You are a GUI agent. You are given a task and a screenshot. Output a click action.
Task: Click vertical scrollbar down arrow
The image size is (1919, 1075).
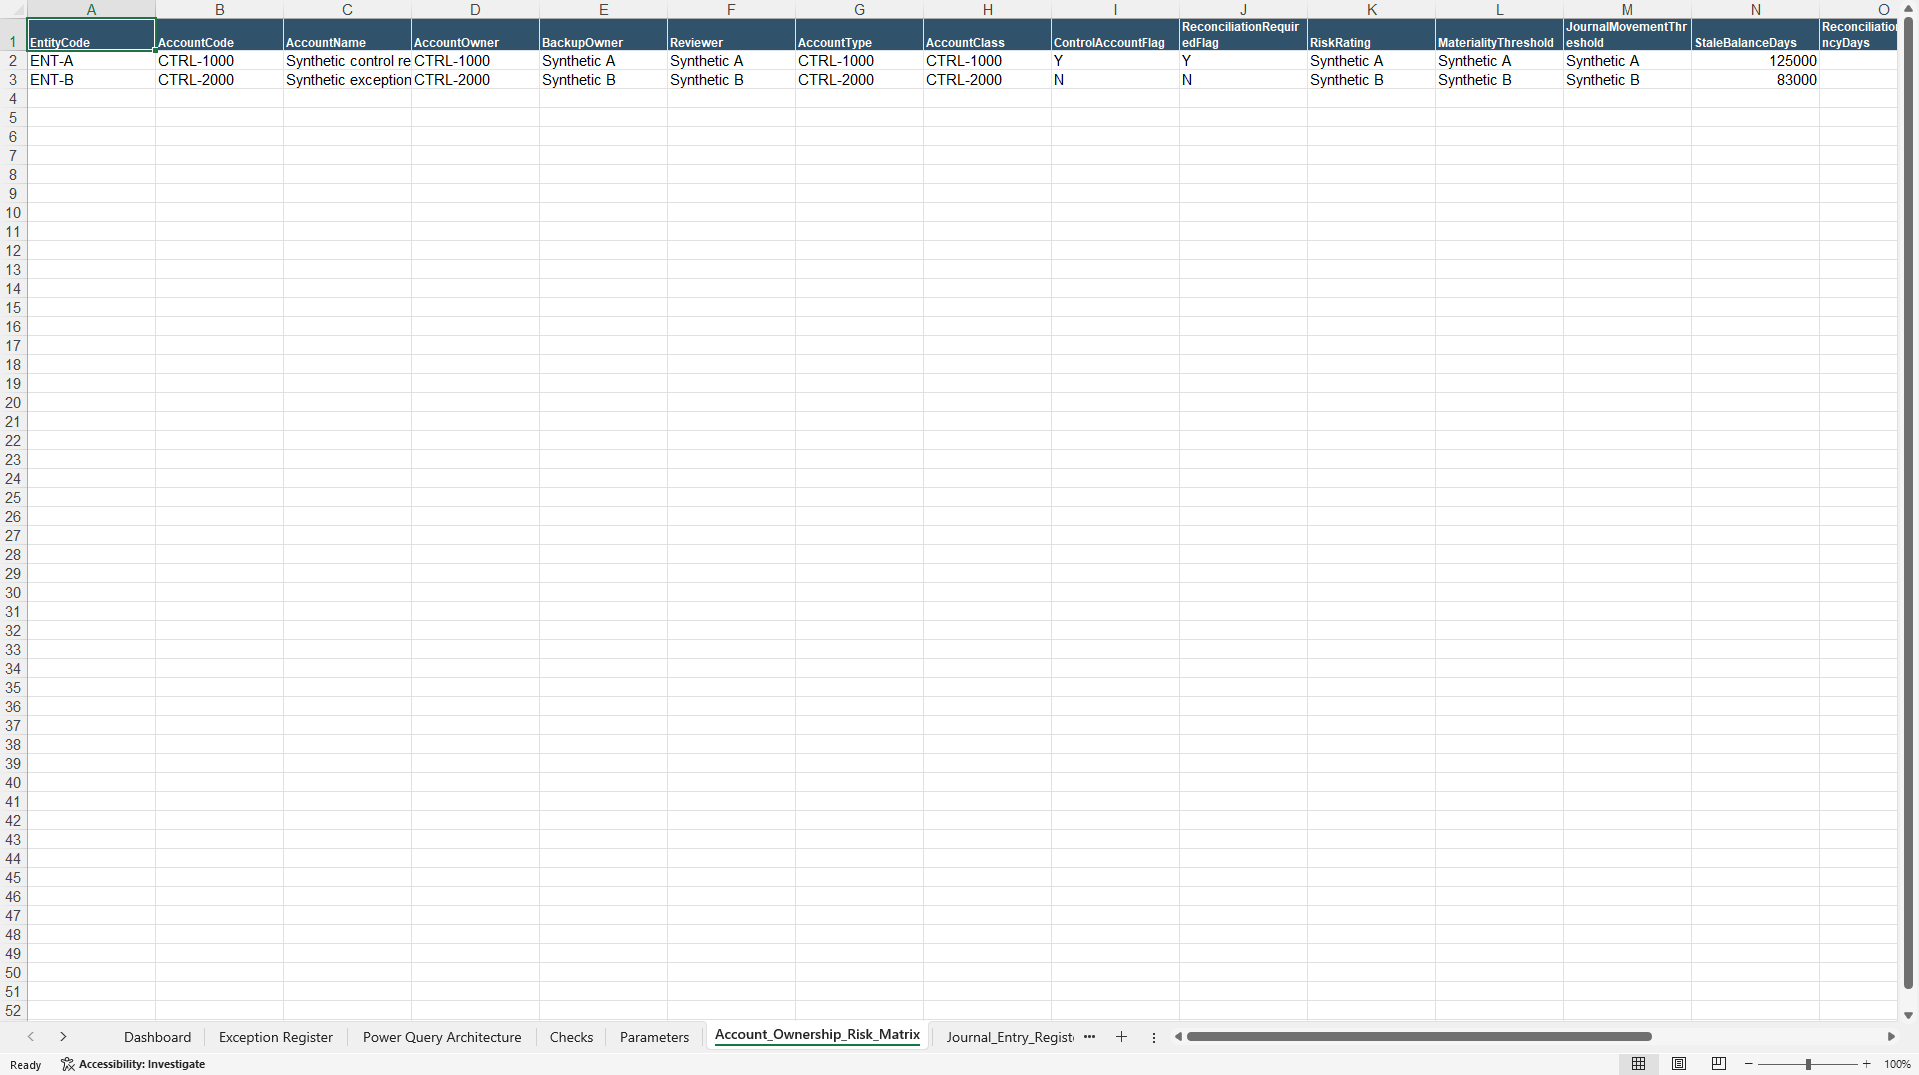(x=1908, y=1015)
